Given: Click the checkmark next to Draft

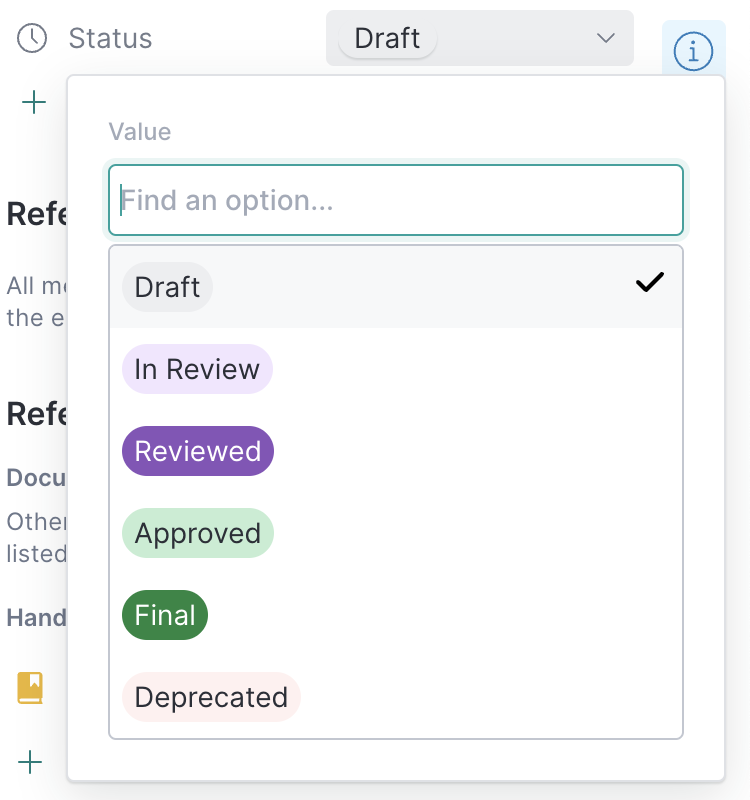Looking at the screenshot, I should 650,284.
